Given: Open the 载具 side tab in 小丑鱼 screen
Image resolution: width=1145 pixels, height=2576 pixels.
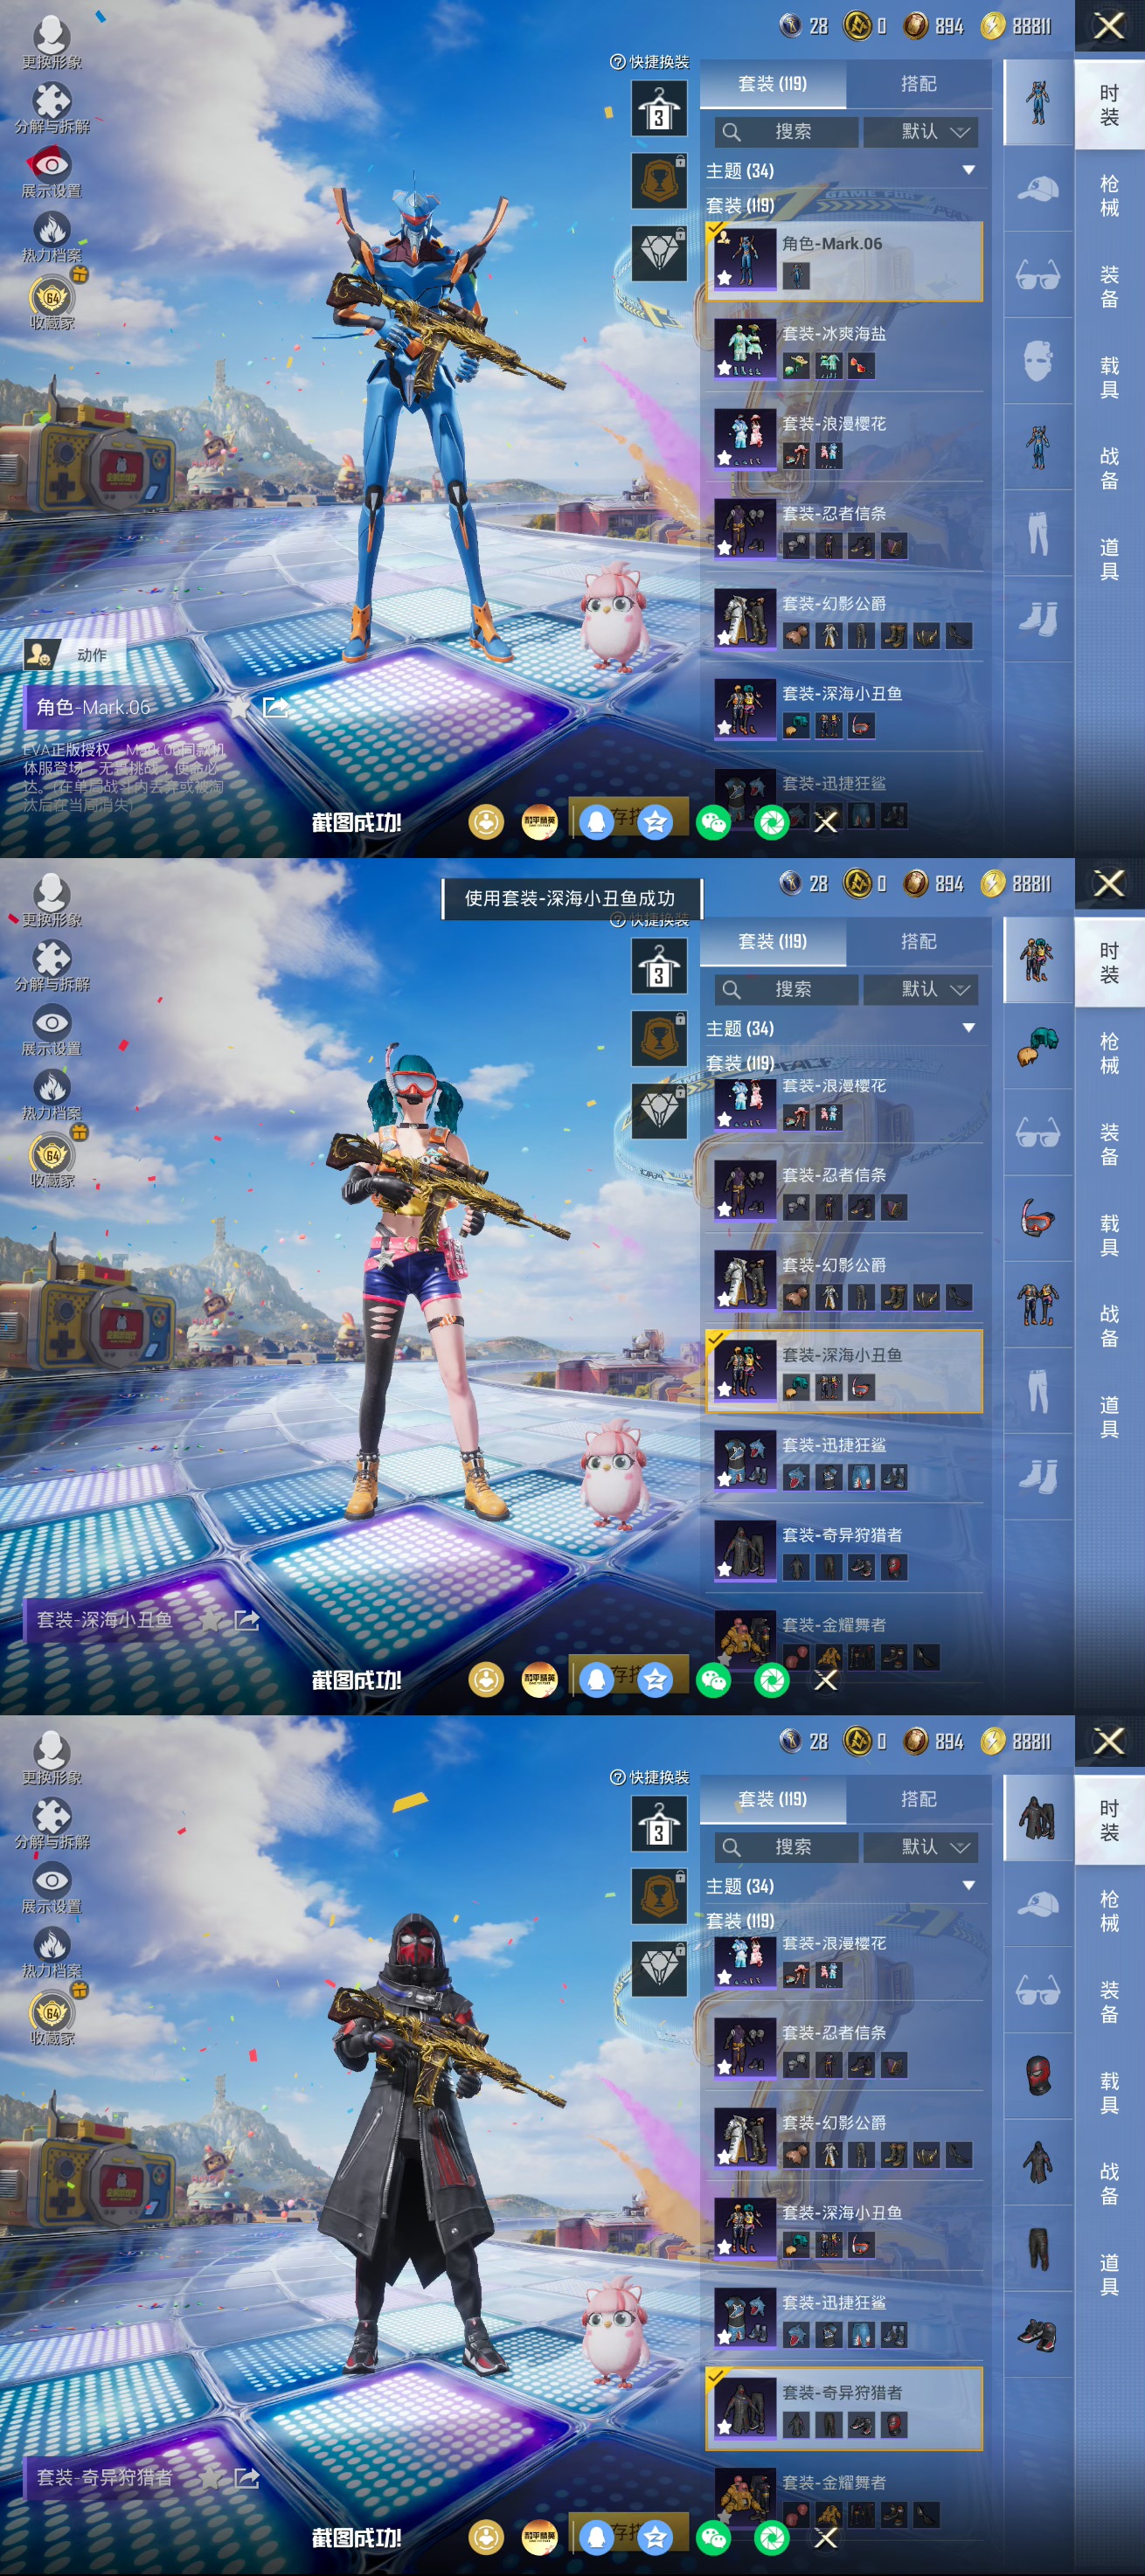Looking at the screenshot, I should [1110, 1236].
